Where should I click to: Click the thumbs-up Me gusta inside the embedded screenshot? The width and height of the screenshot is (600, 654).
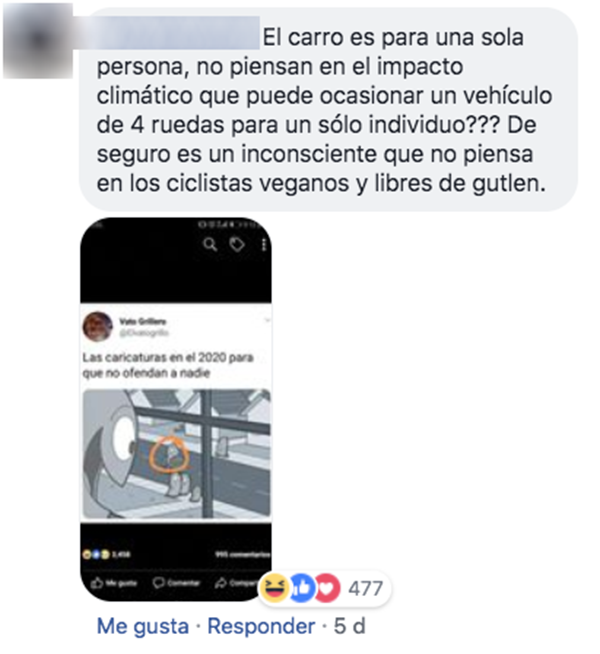[113, 583]
